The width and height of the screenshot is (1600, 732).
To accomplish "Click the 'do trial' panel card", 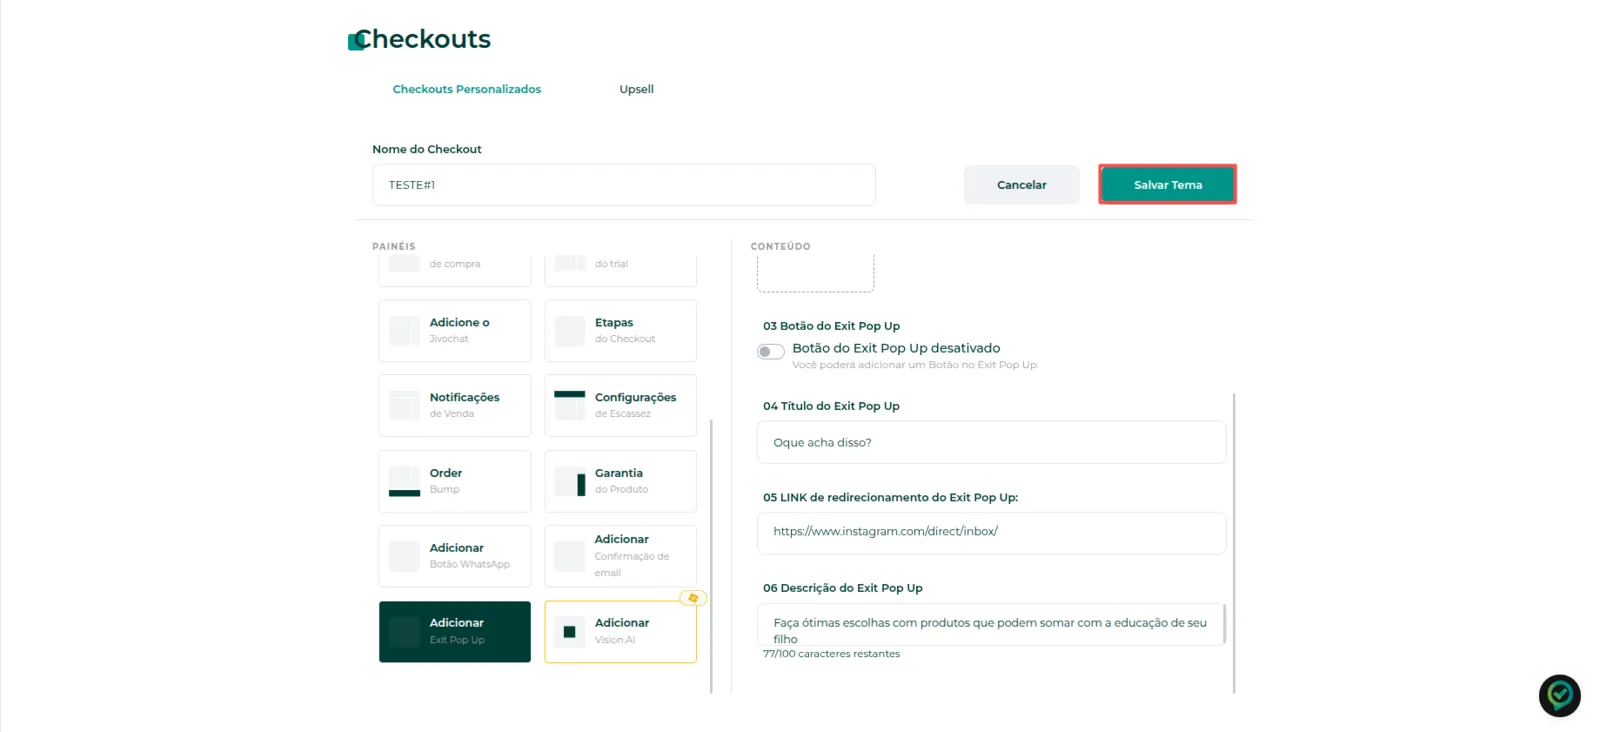I will point(620,270).
